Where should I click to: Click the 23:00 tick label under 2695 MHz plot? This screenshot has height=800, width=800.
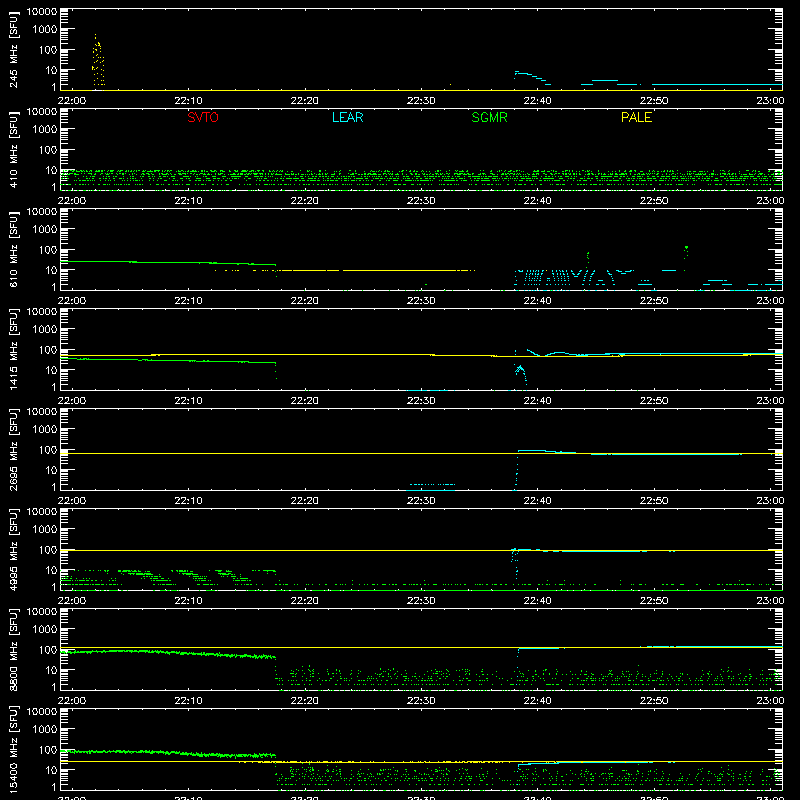pos(770,501)
